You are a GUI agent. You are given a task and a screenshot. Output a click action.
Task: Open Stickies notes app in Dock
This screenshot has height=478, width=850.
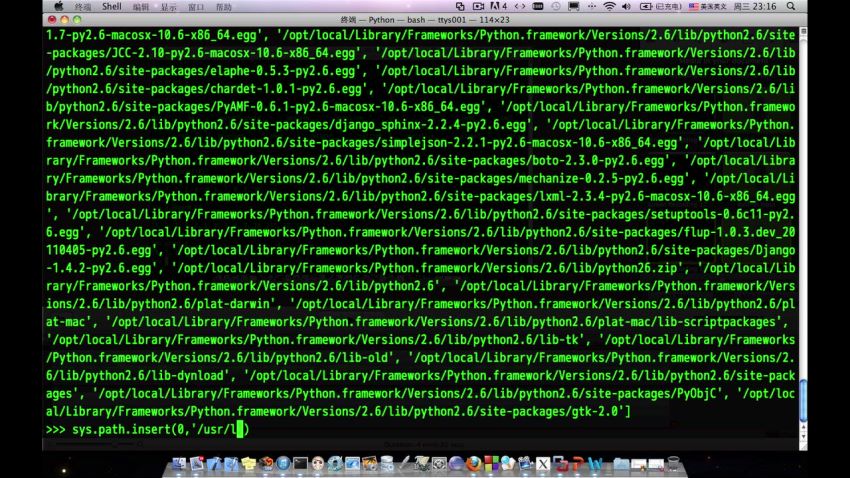click(x=250, y=464)
